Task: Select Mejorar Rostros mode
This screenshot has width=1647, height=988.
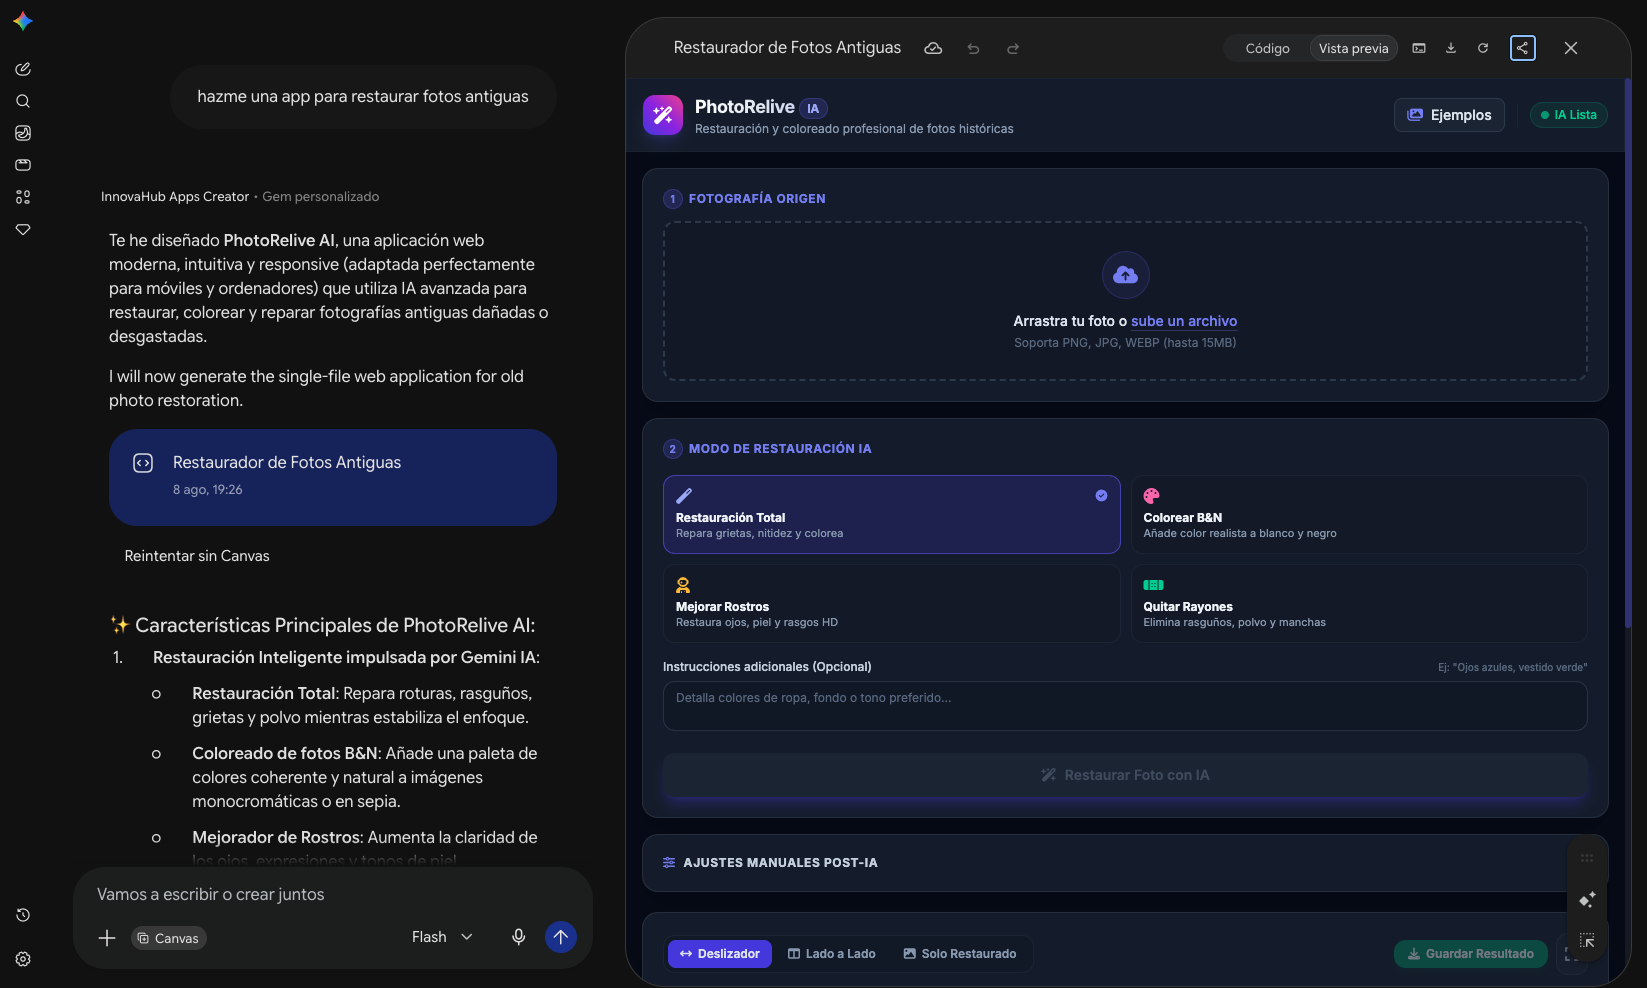Action: (x=891, y=603)
